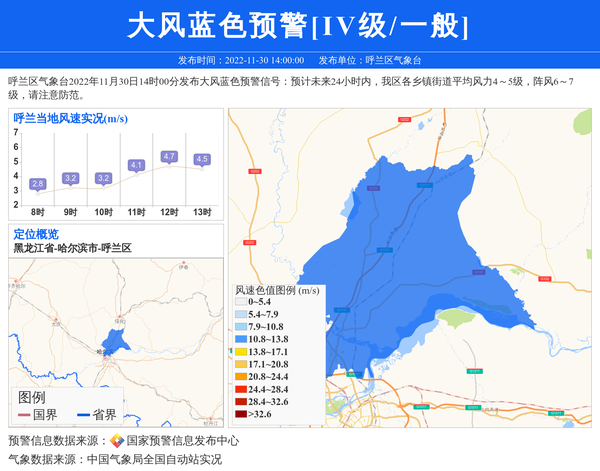This screenshot has height=471, width=600.
Task: Click the 大风蓝色预警 title heading
Action: [299, 25]
